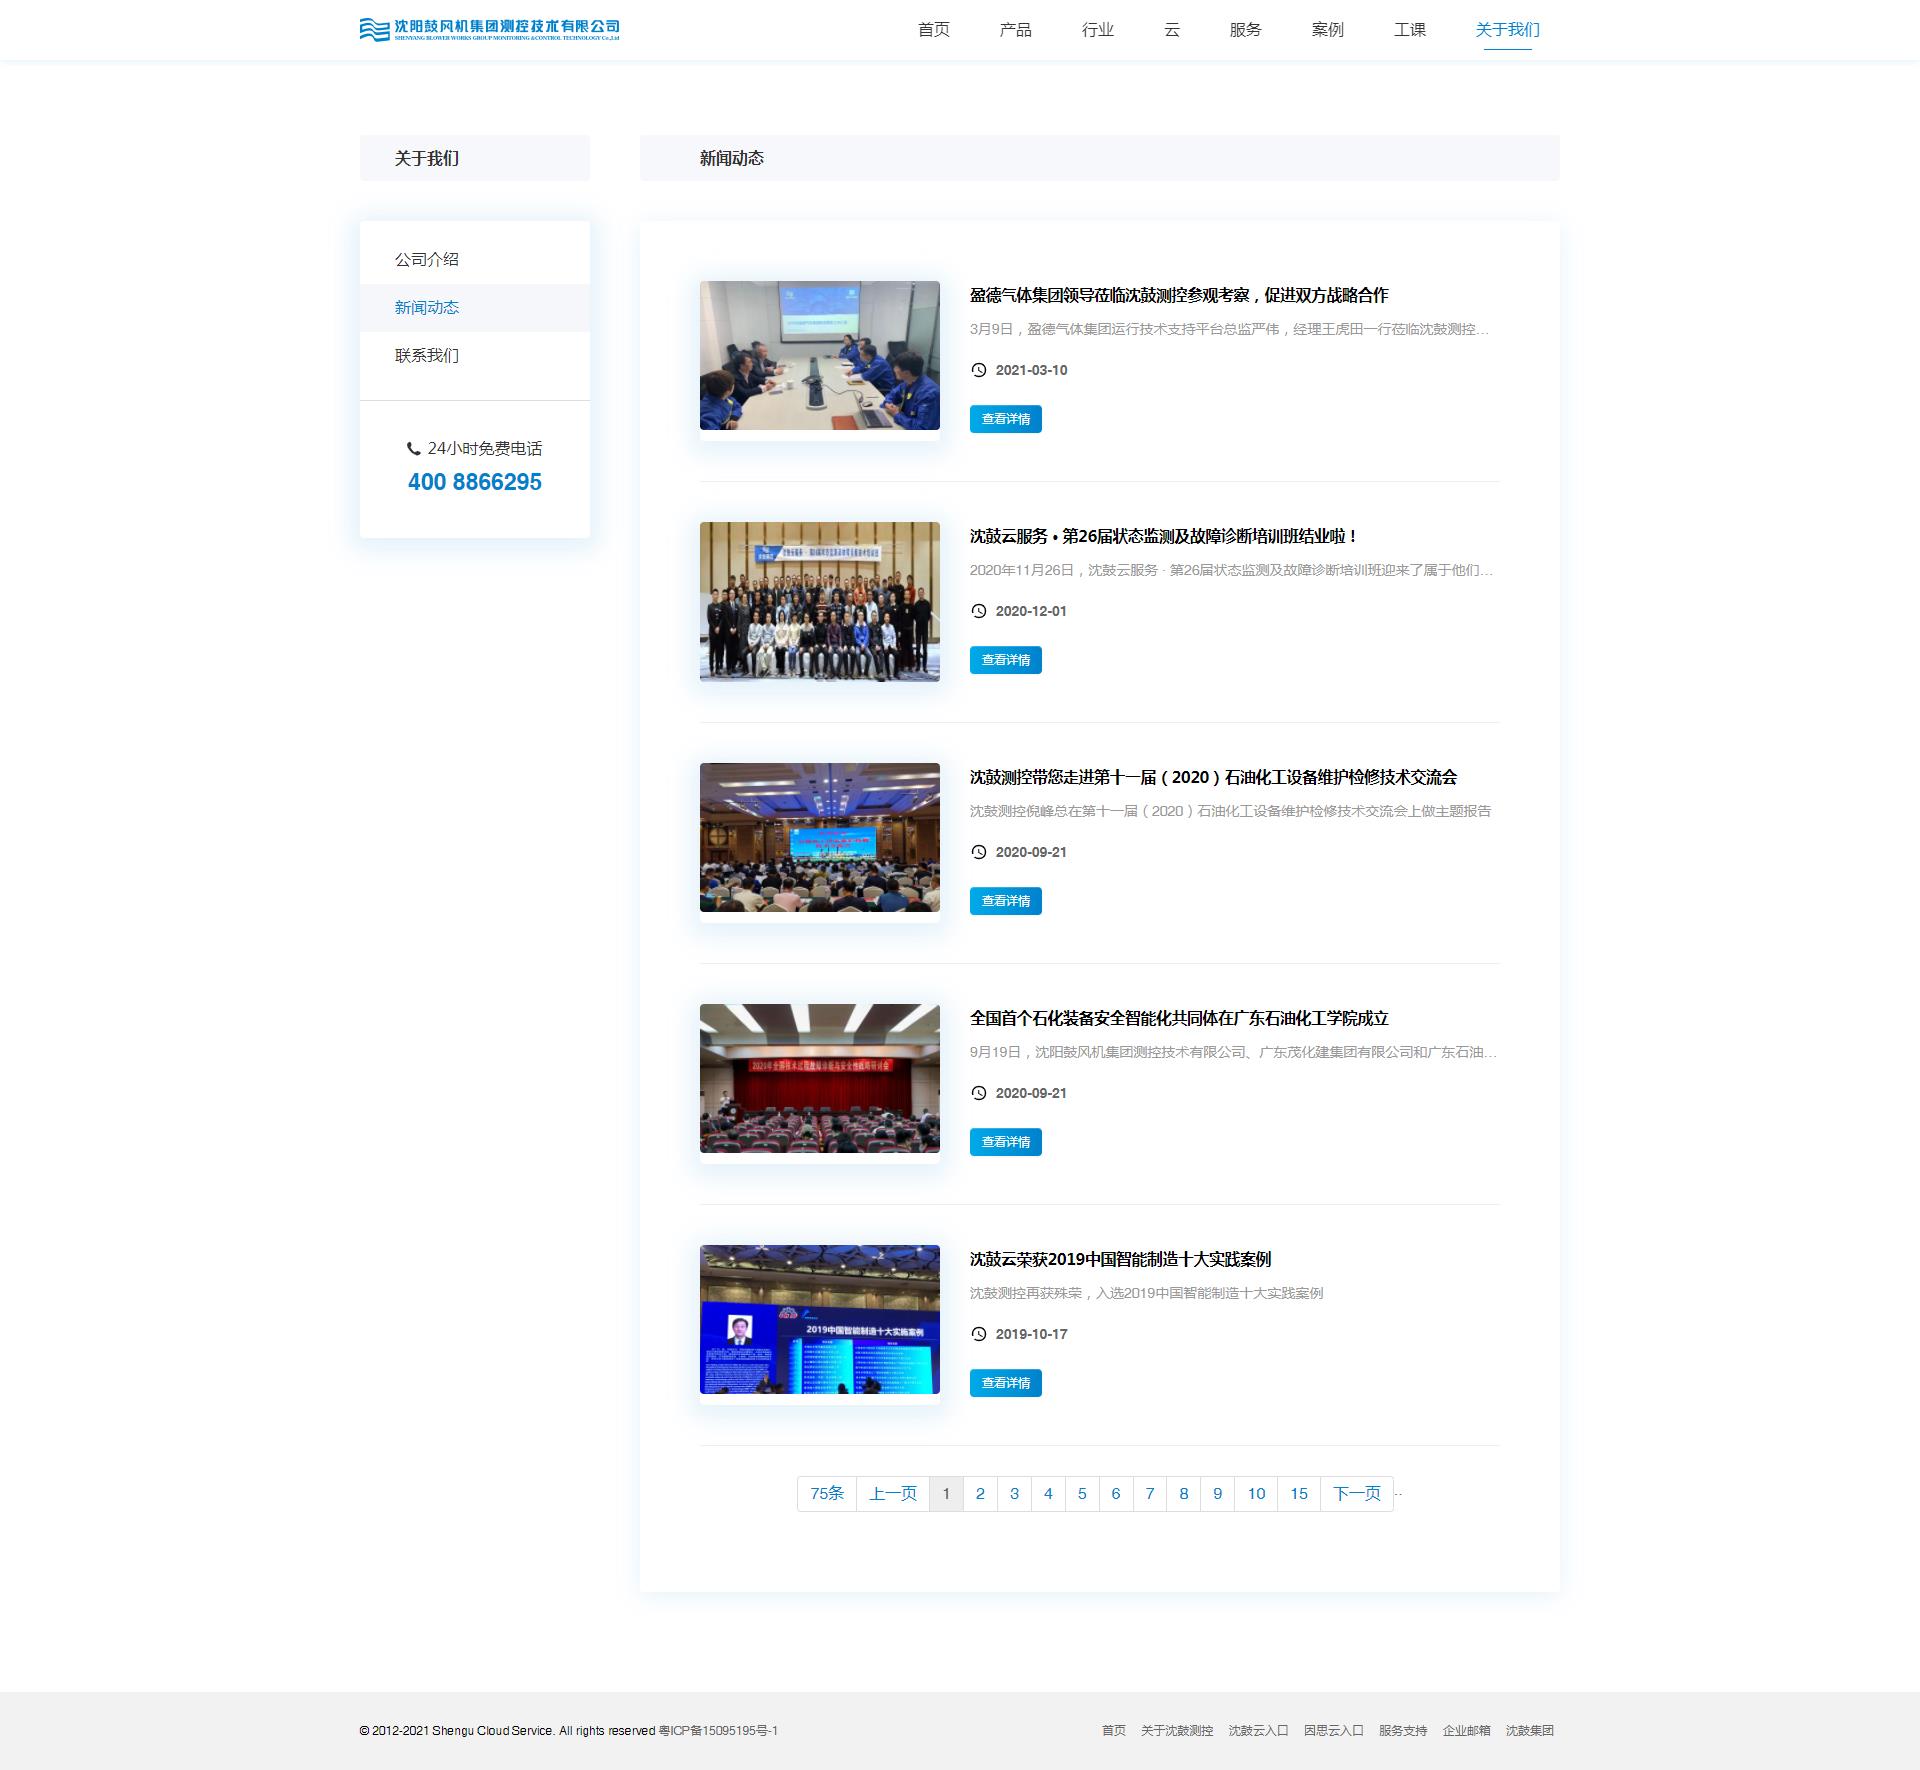Select 公司介绍 in the sidebar
1920x1770 pixels.
[x=475, y=260]
